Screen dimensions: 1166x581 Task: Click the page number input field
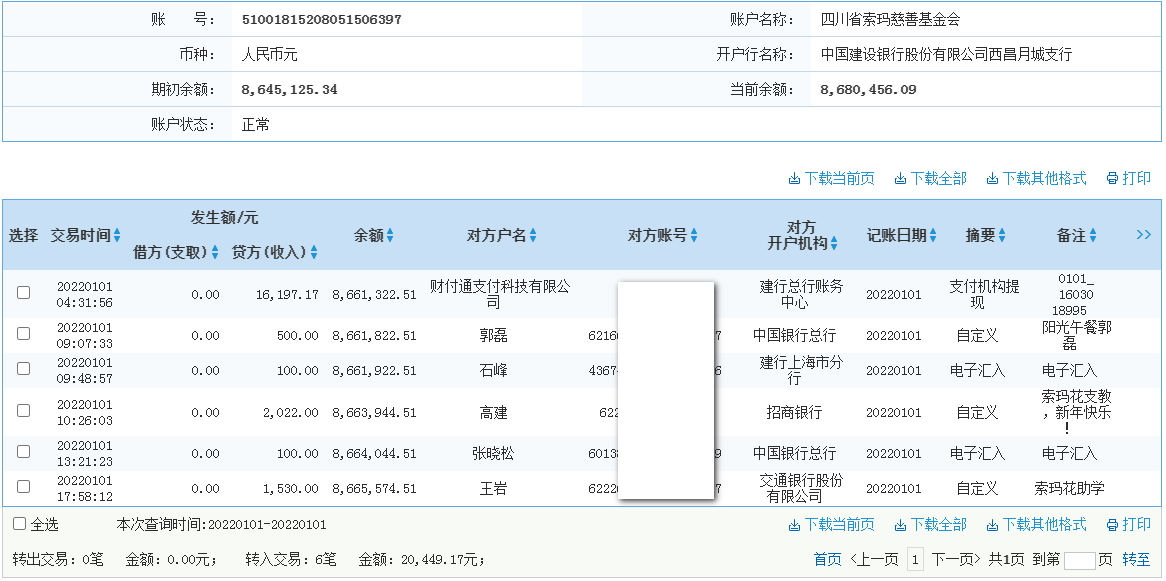pos(1080,561)
